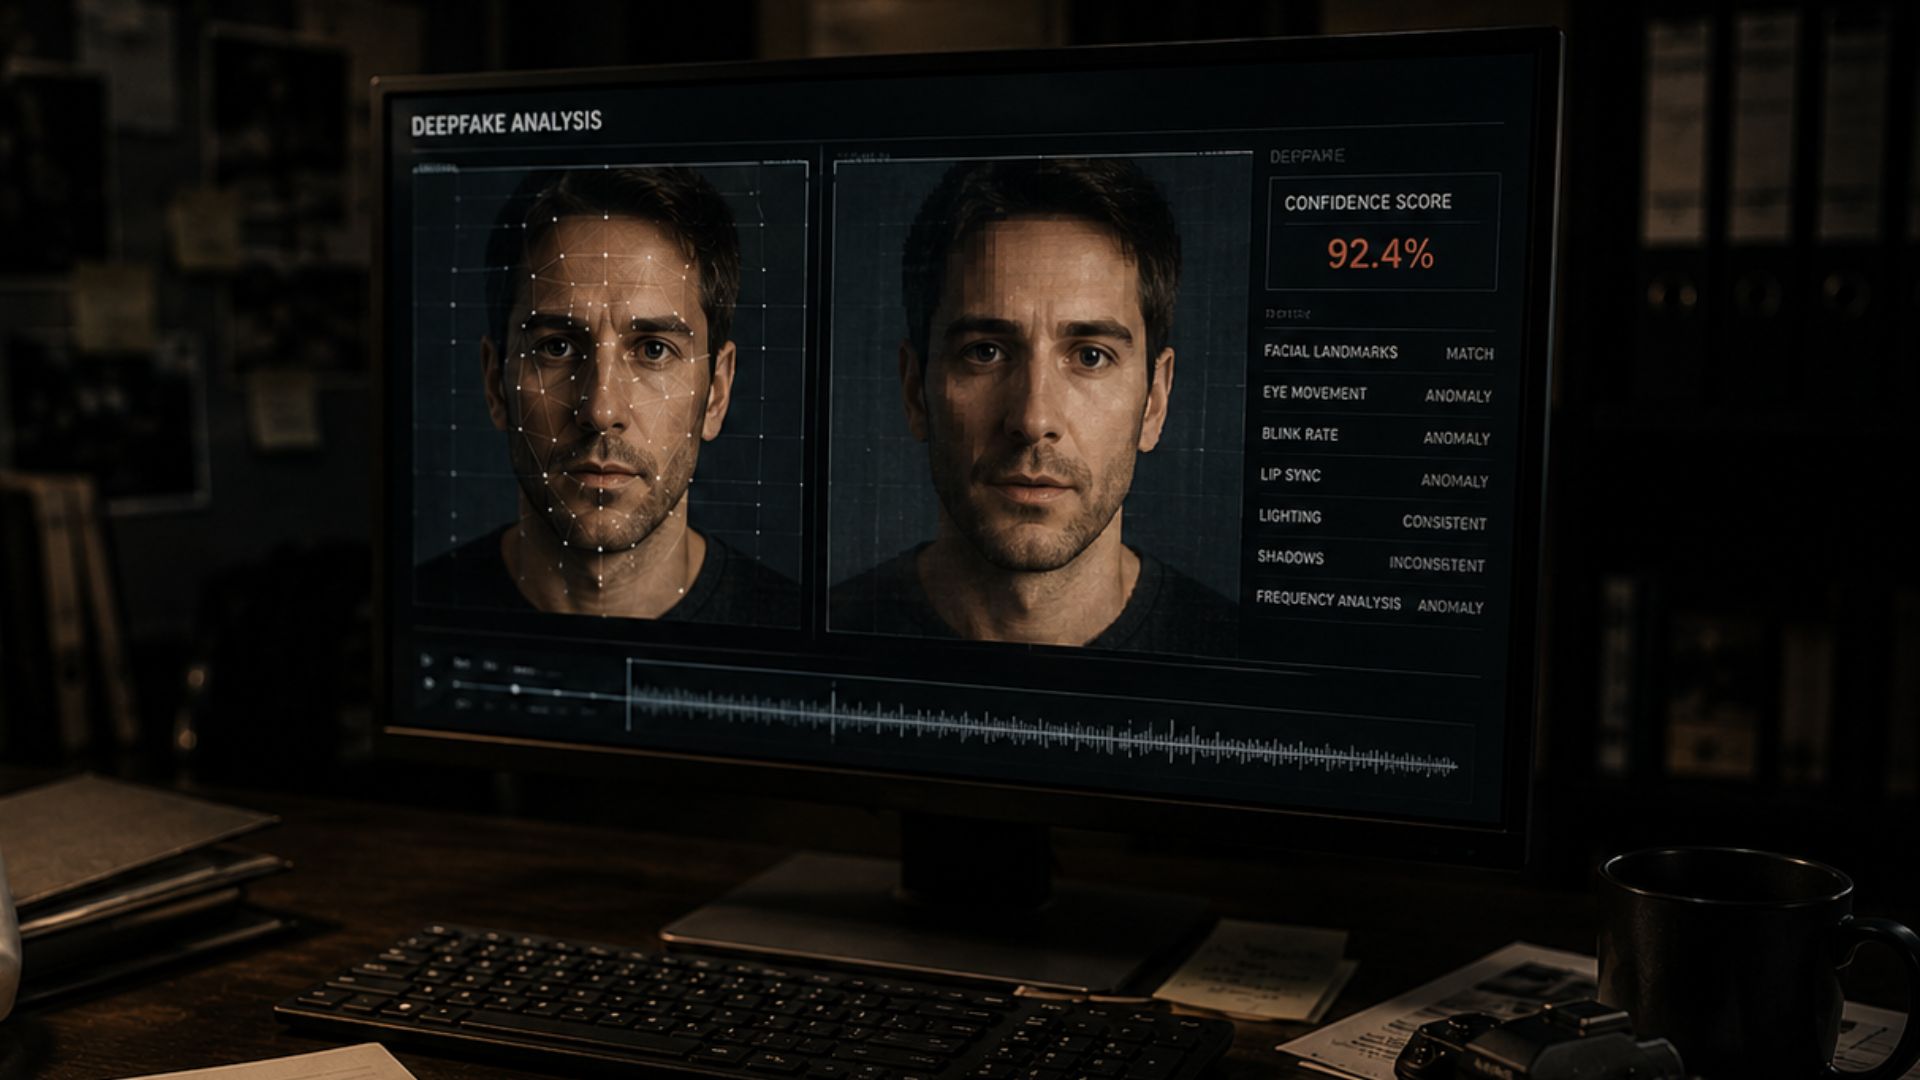Click the upper play icon in playback panel

(x=427, y=661)
